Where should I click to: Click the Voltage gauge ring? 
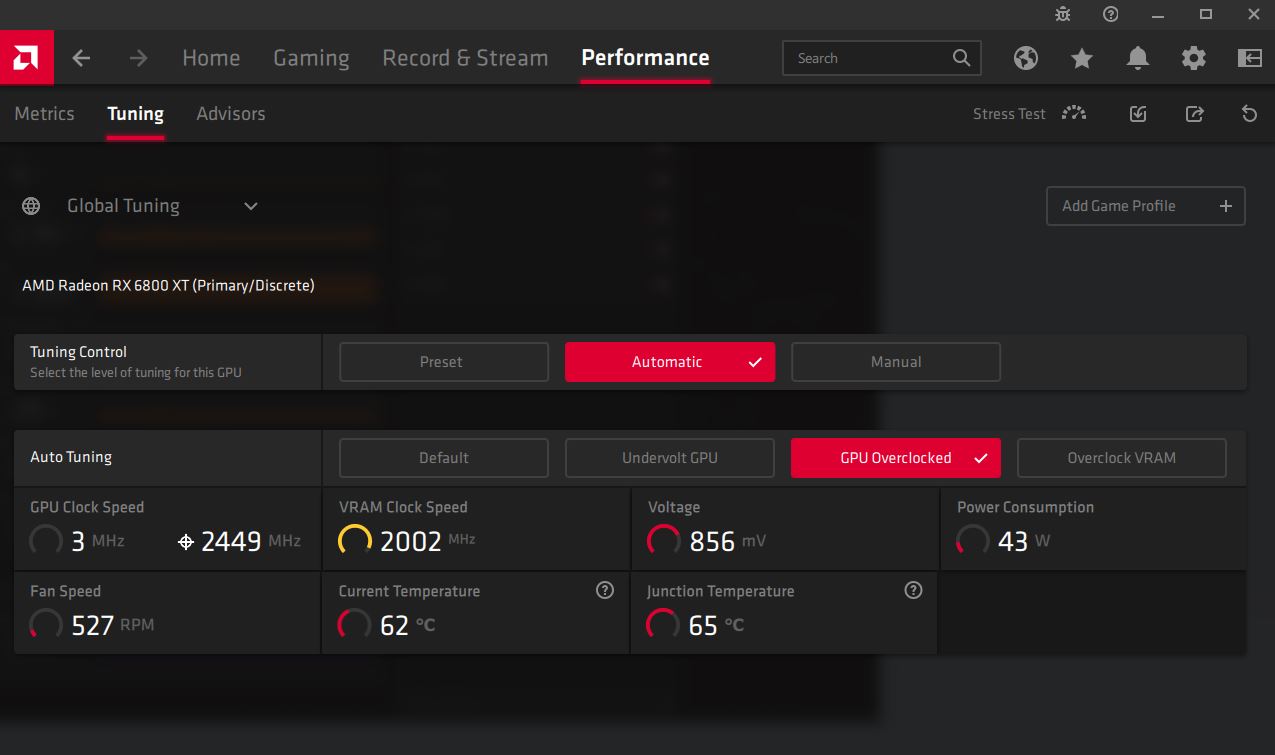pyautogui.click(x=664, y=541)
